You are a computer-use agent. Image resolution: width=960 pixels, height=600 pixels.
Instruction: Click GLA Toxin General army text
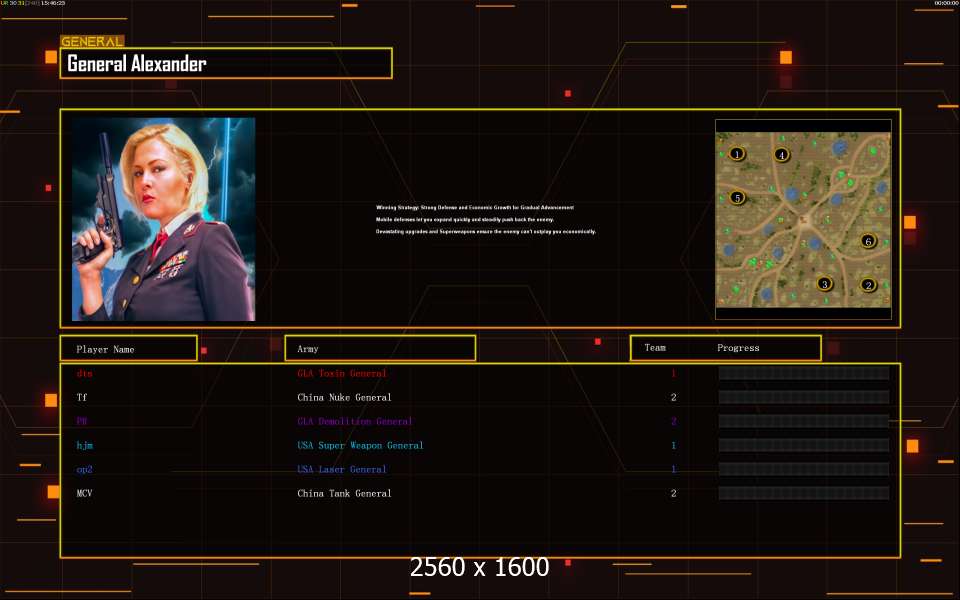(342, 373)
